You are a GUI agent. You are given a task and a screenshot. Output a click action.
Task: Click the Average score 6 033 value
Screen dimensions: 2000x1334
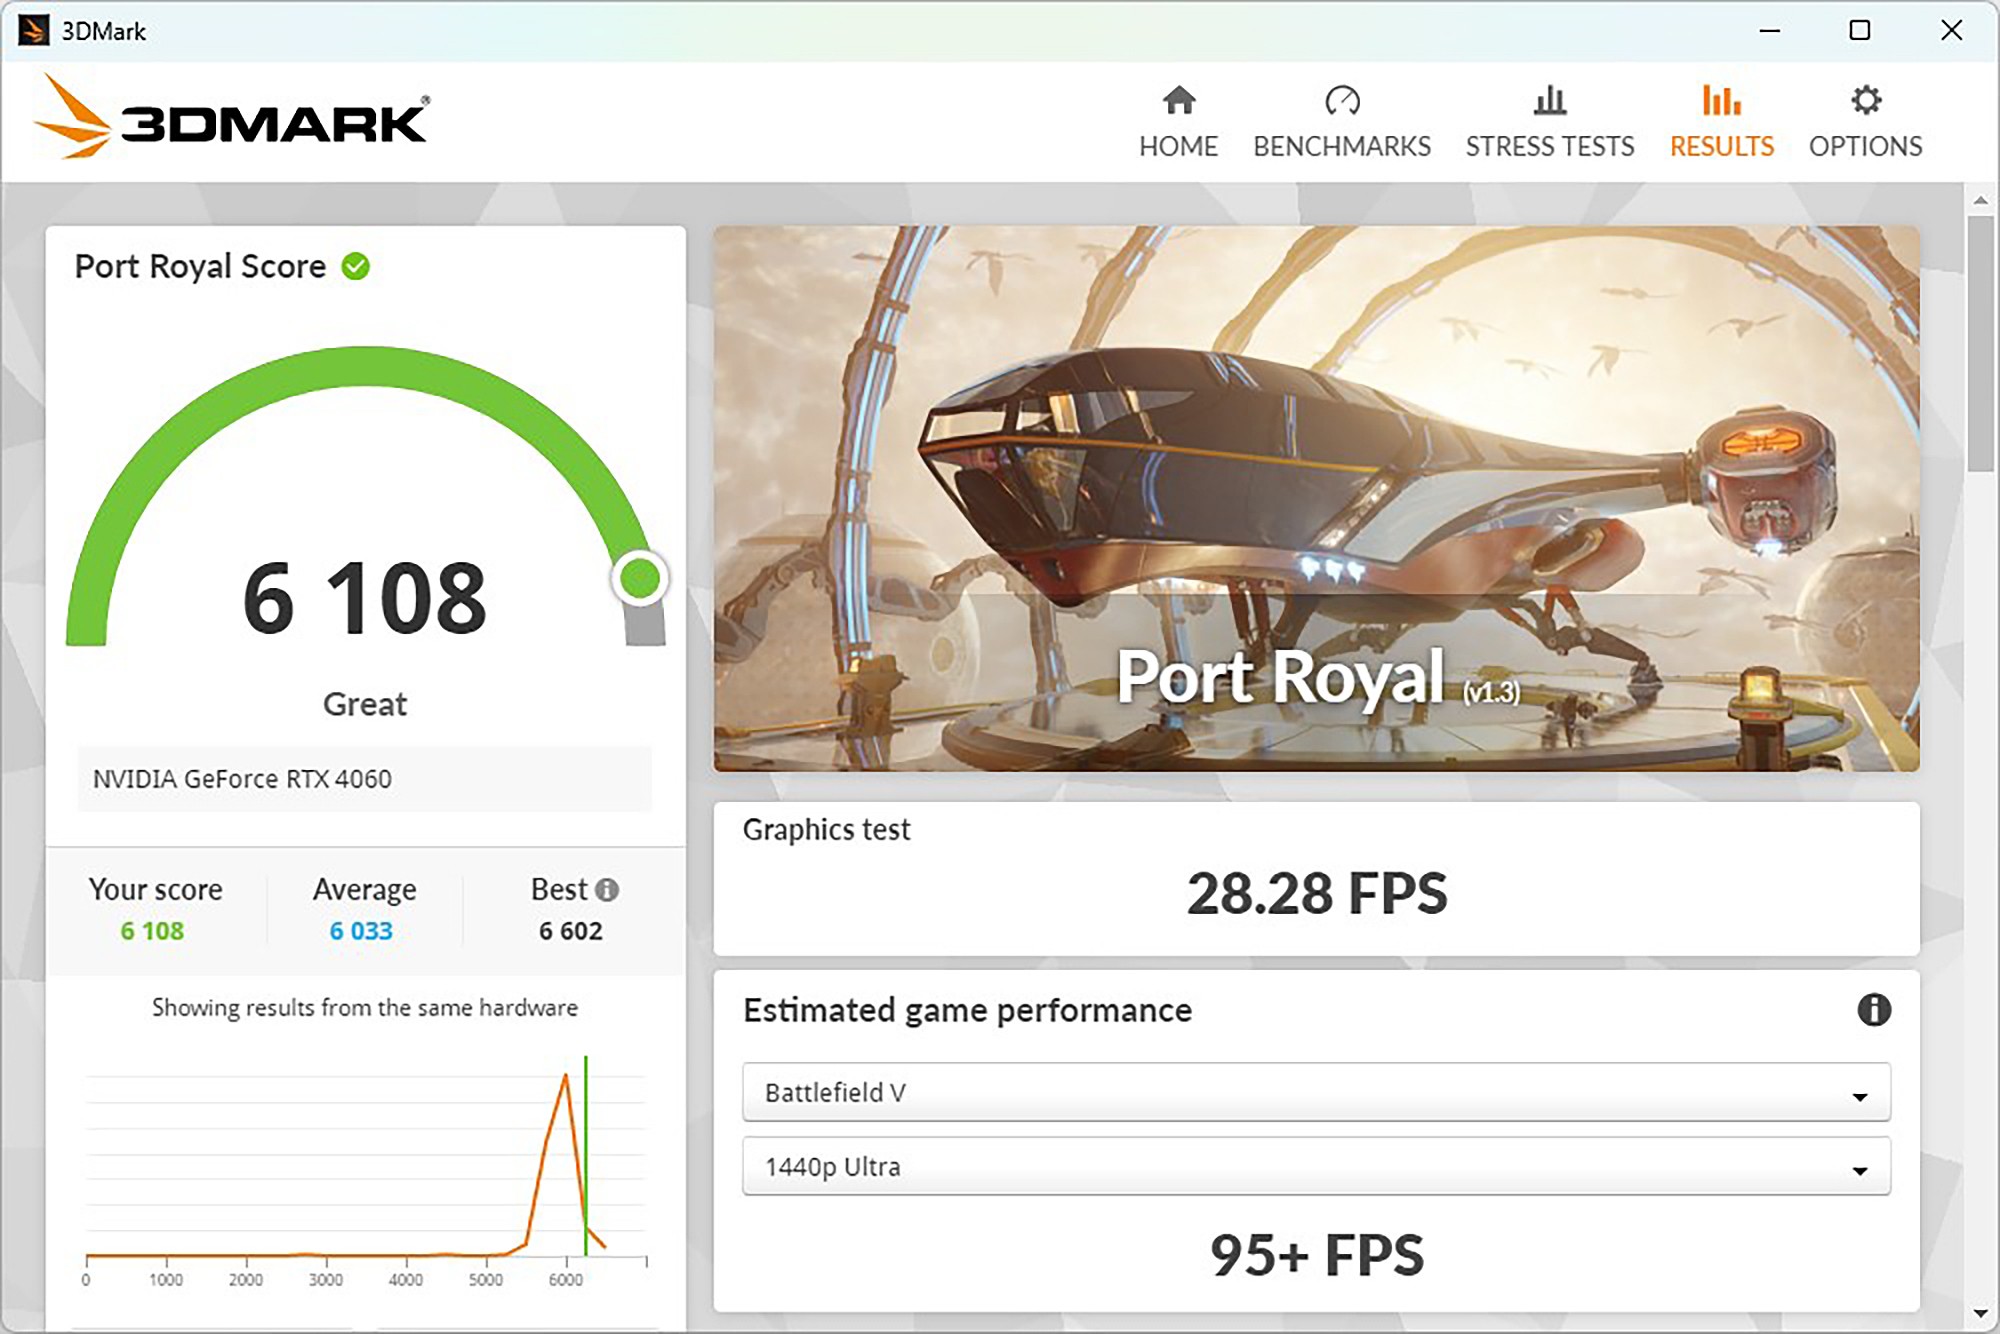tap(361, 931)
